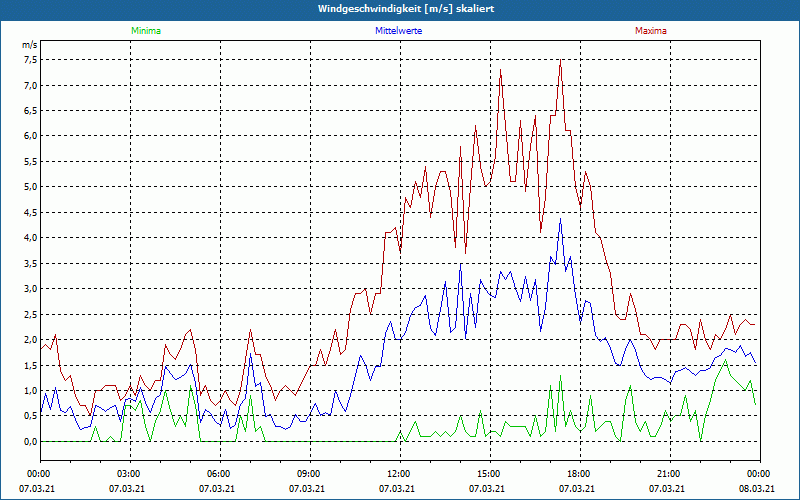This screenshot has height=500, width=800.
Task: Click the y-axis value '2,5'
Action: (30, 314)
